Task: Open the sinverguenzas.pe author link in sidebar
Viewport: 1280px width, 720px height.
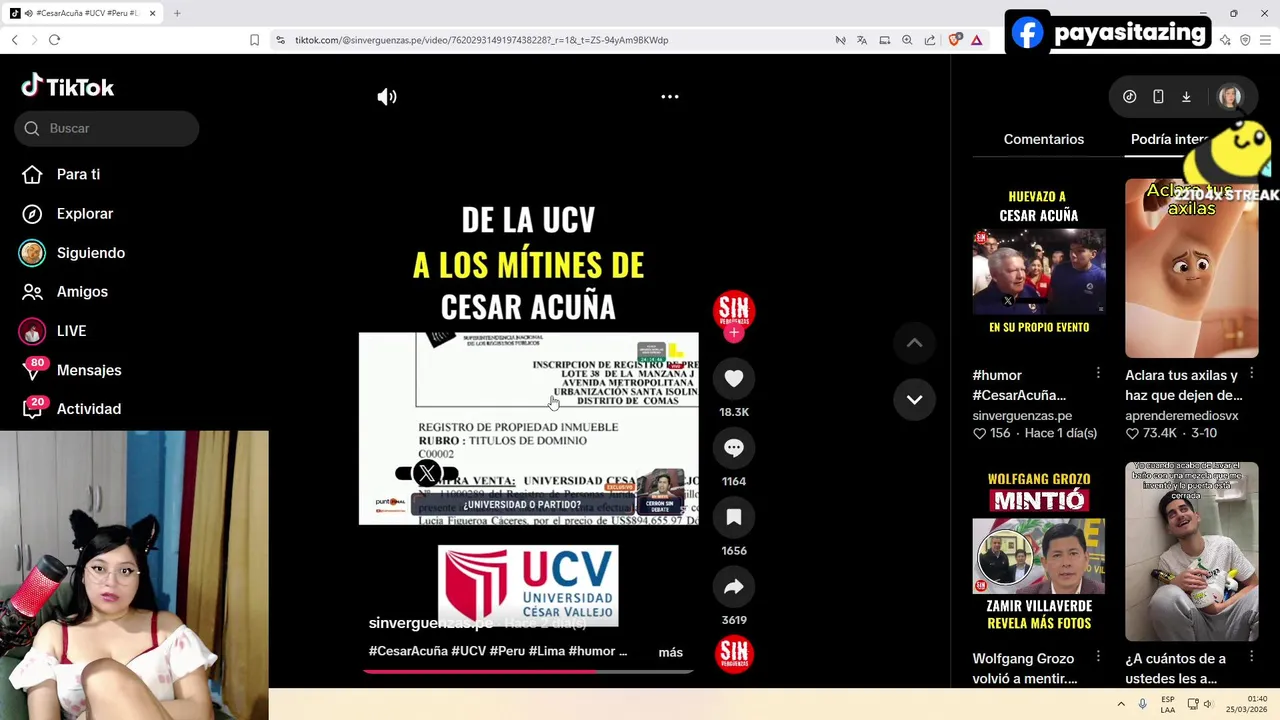Action: [1022, 415]
